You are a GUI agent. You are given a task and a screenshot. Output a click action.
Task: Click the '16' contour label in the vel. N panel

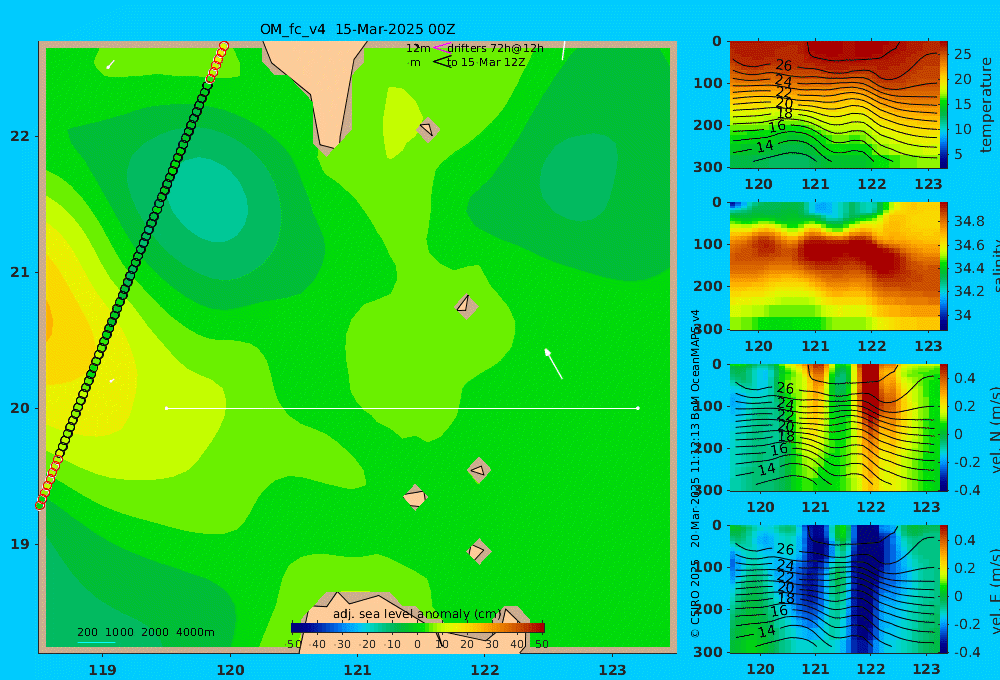[779, 449]
